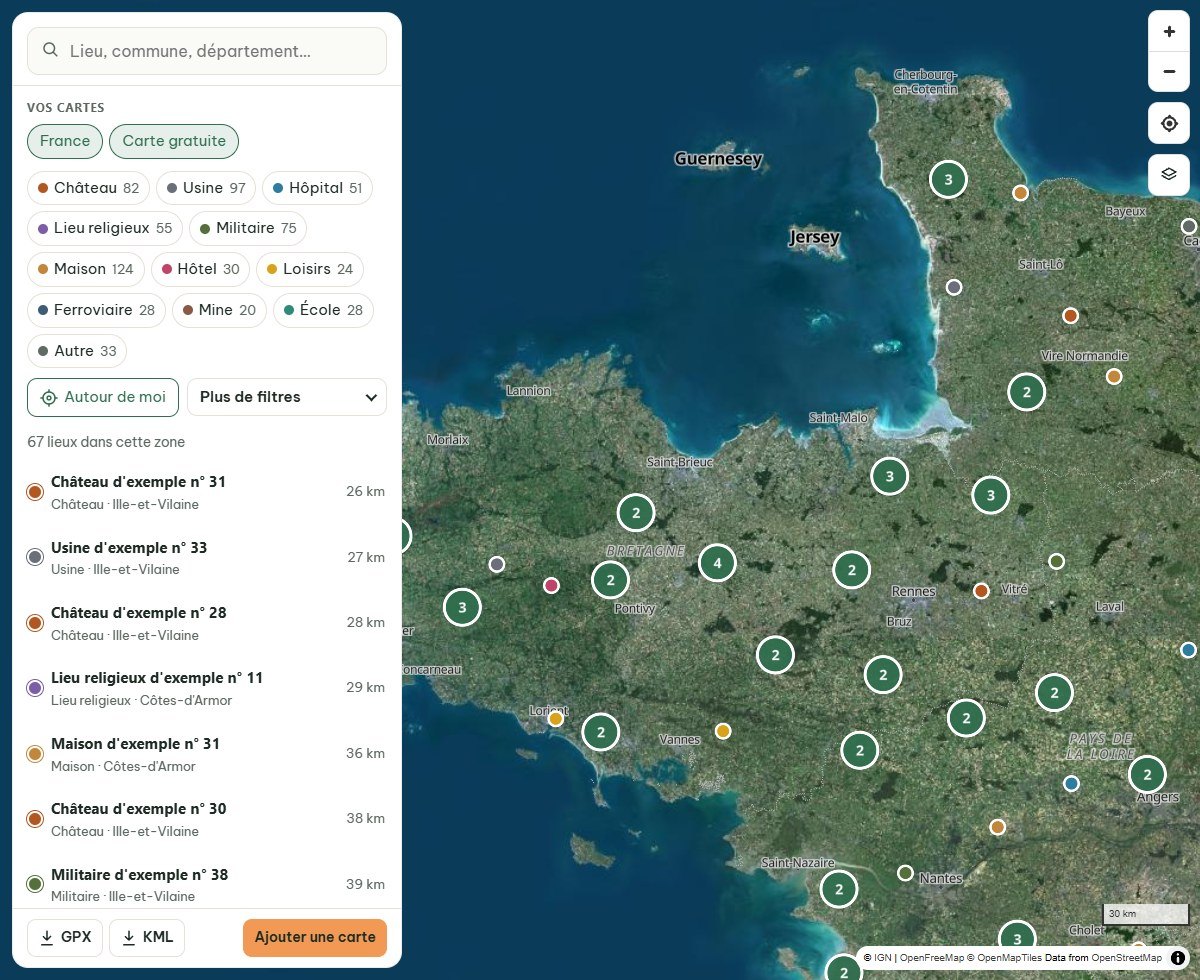Open Lieu religieux d'exemple n° 11 entry

(x=206, y=688)
